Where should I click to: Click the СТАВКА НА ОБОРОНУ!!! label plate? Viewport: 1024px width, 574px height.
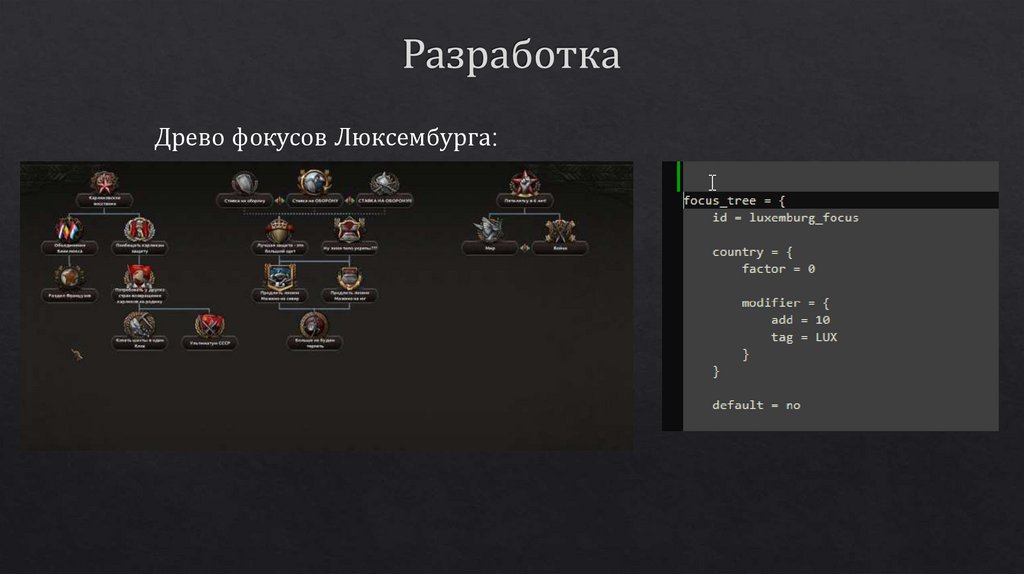point(384,200)
